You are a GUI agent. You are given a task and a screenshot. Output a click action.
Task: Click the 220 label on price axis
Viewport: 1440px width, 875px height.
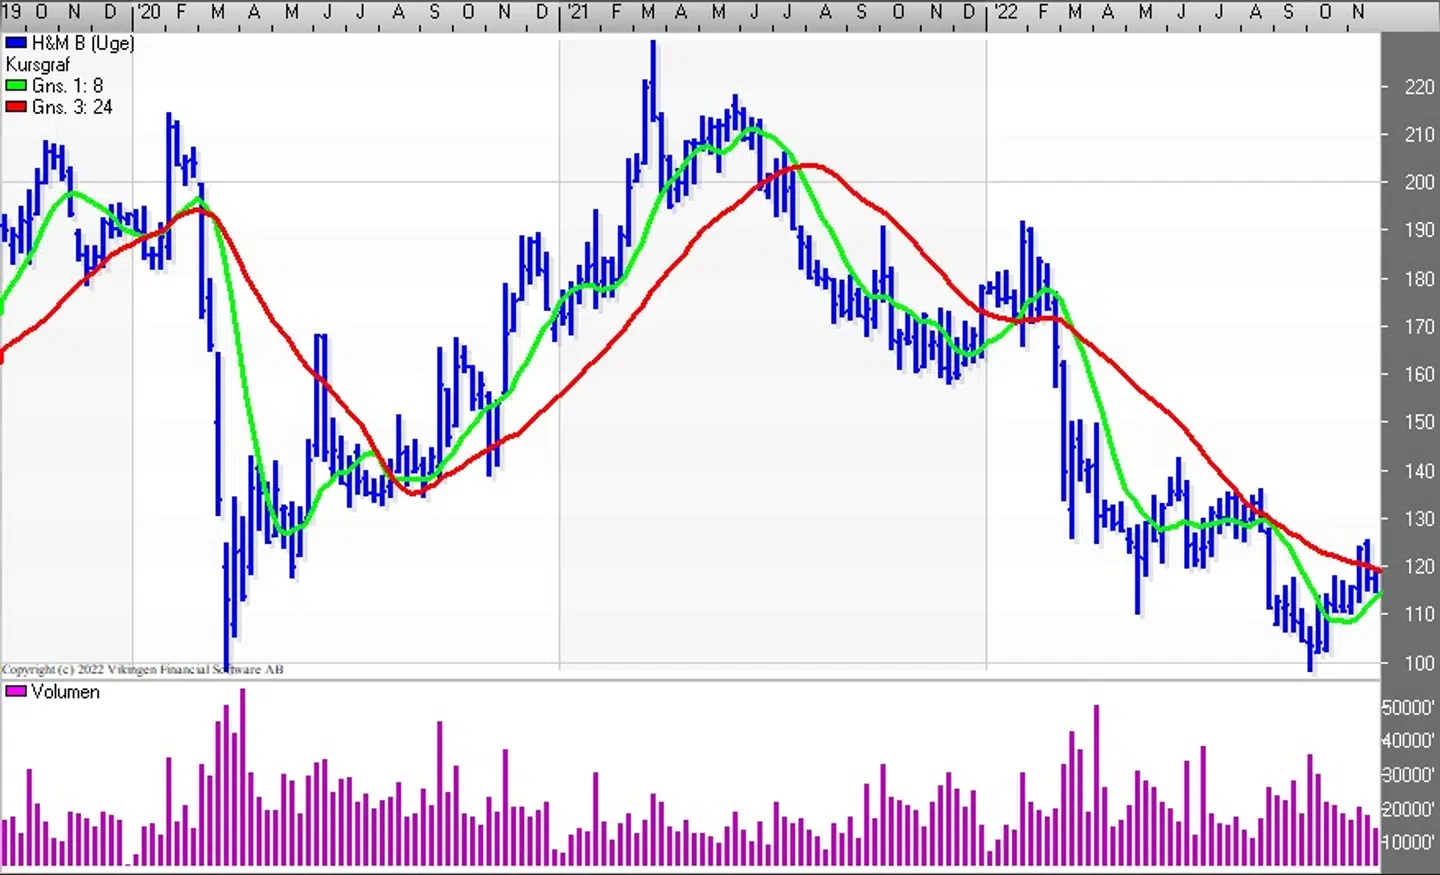(1419, 87)
